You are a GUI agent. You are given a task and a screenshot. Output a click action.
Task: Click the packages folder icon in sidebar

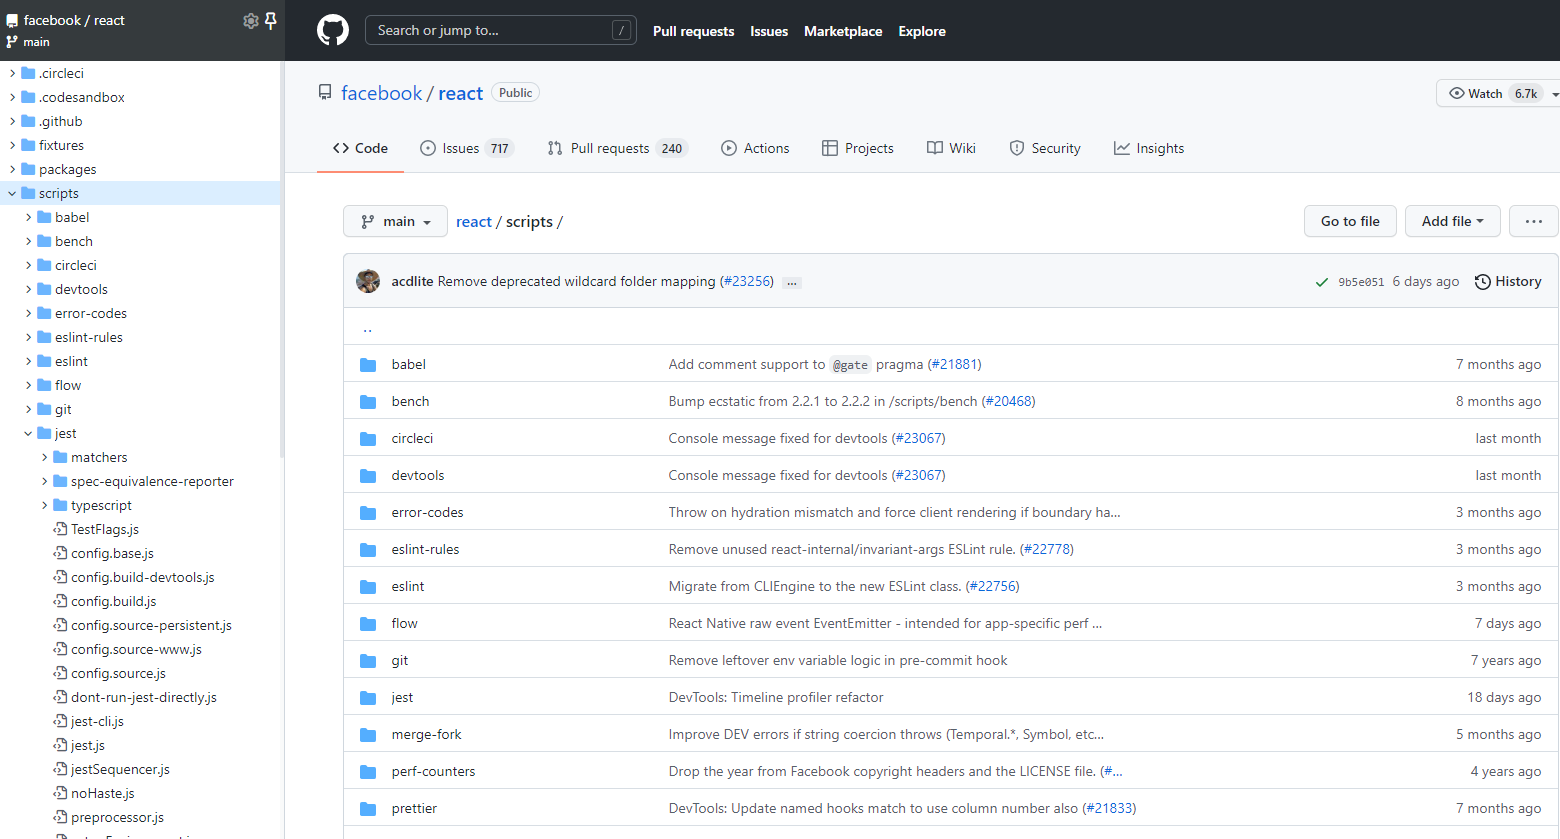click(x=28, y=169)
